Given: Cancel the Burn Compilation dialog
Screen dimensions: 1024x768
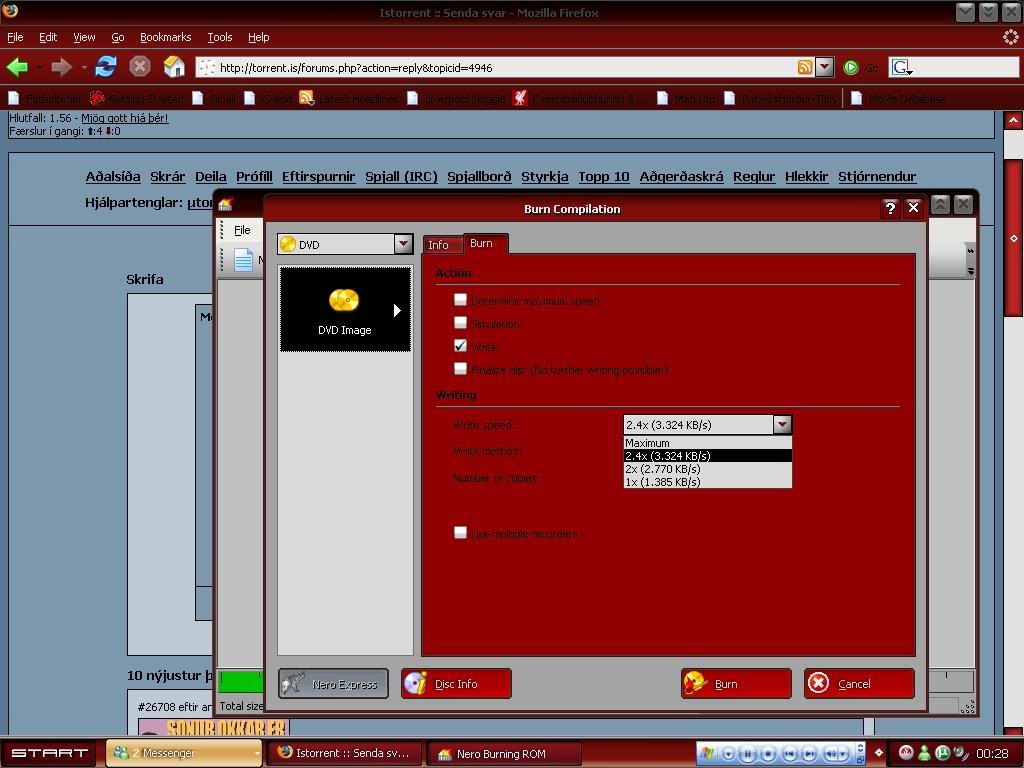Looking at the screenshot, I should coord(859,684).
